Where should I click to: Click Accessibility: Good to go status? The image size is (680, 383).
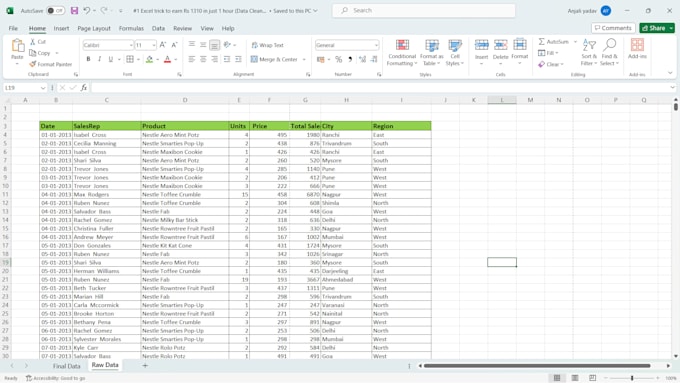55,378
